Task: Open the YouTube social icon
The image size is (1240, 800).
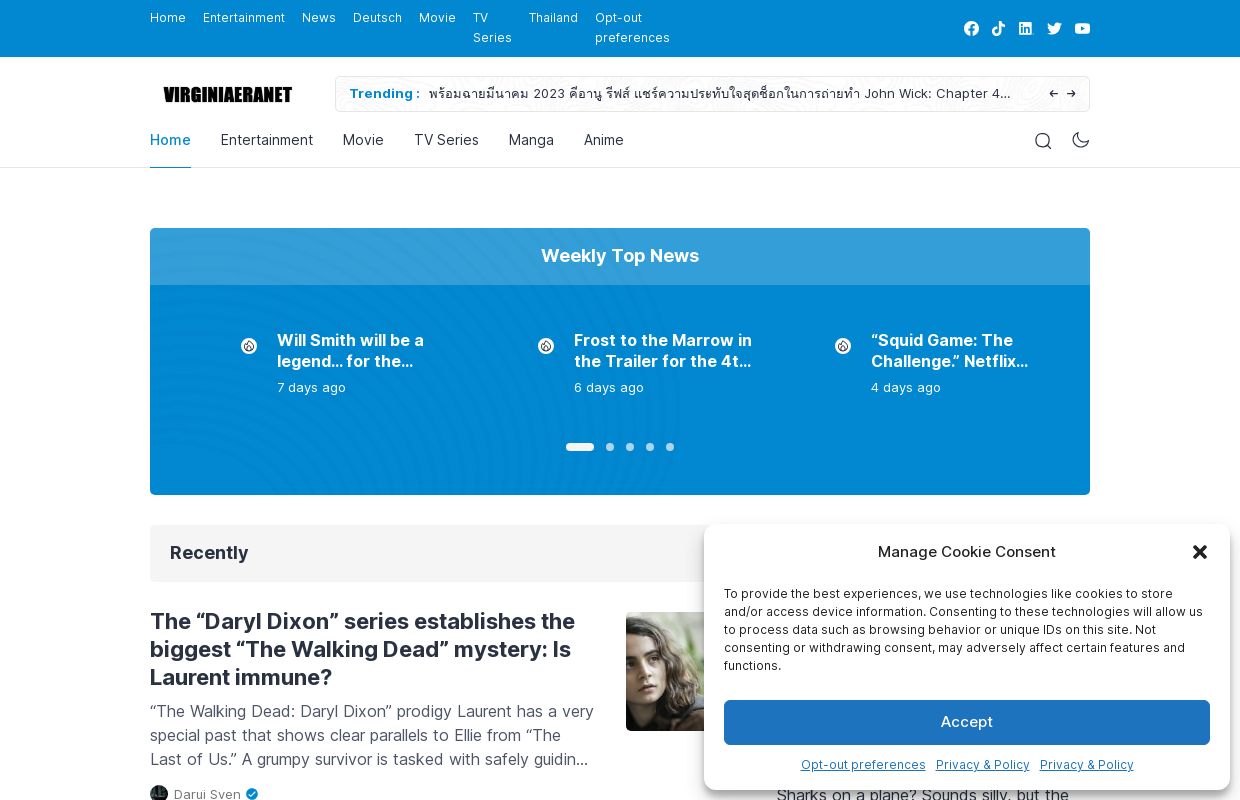Action: [x=1082, y=28]
